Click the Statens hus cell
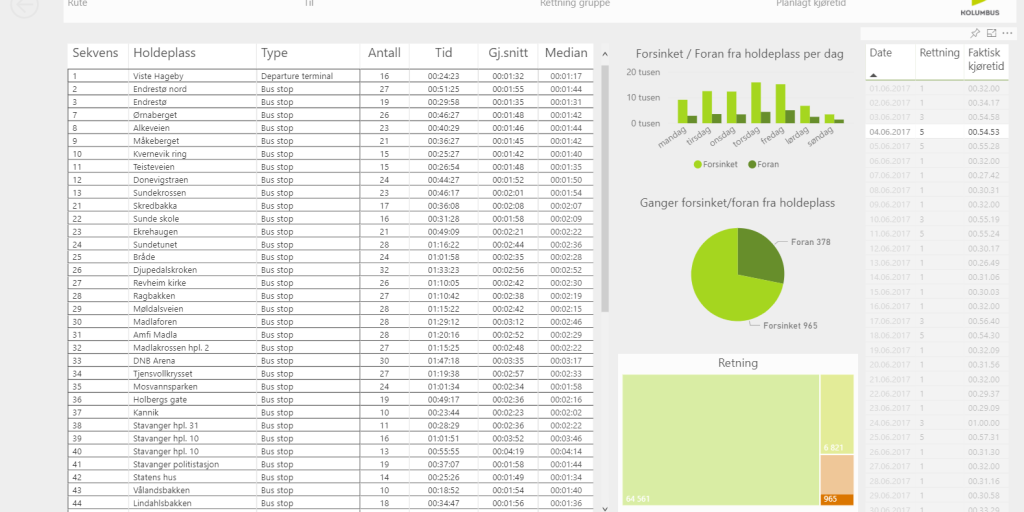 tap(193, 477)
